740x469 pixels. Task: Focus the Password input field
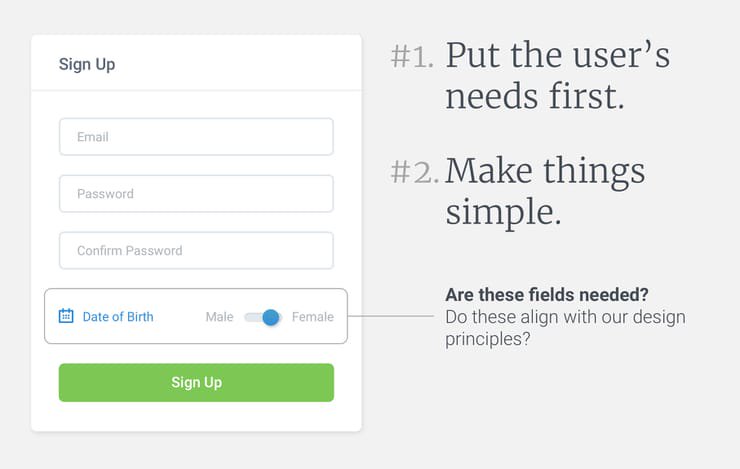196,194
